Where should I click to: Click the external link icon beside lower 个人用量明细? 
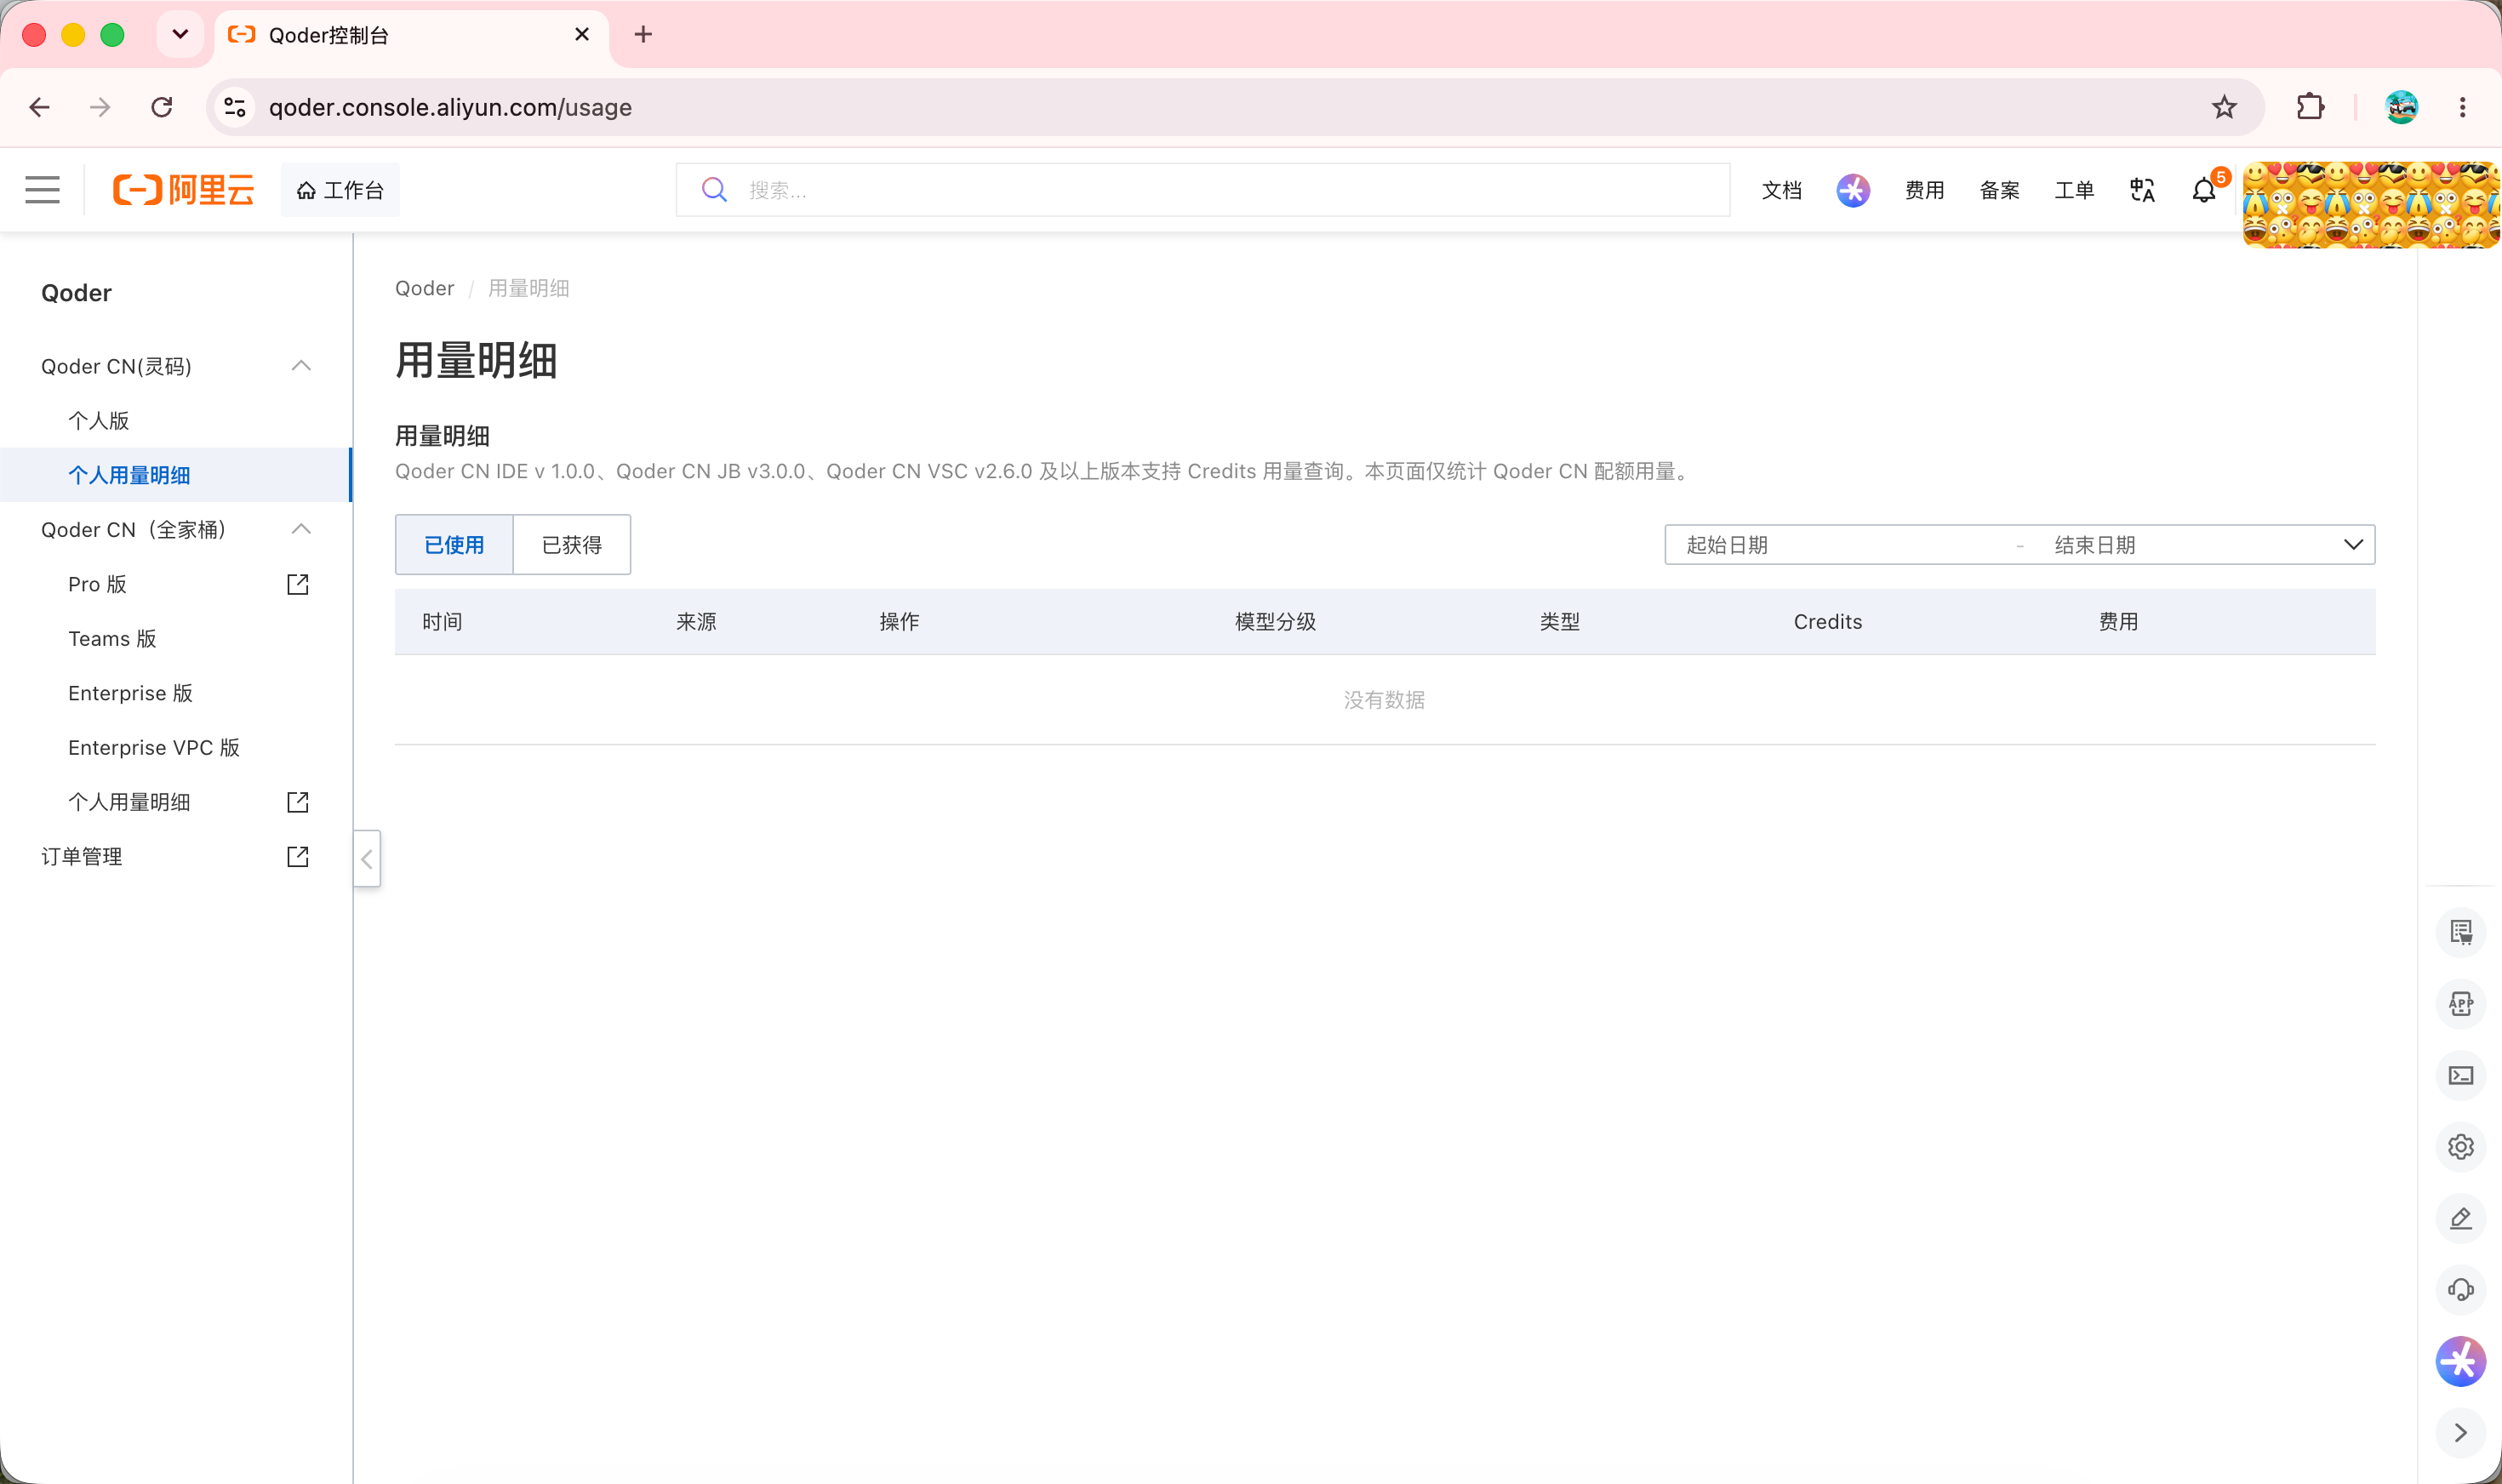[298, 802]
